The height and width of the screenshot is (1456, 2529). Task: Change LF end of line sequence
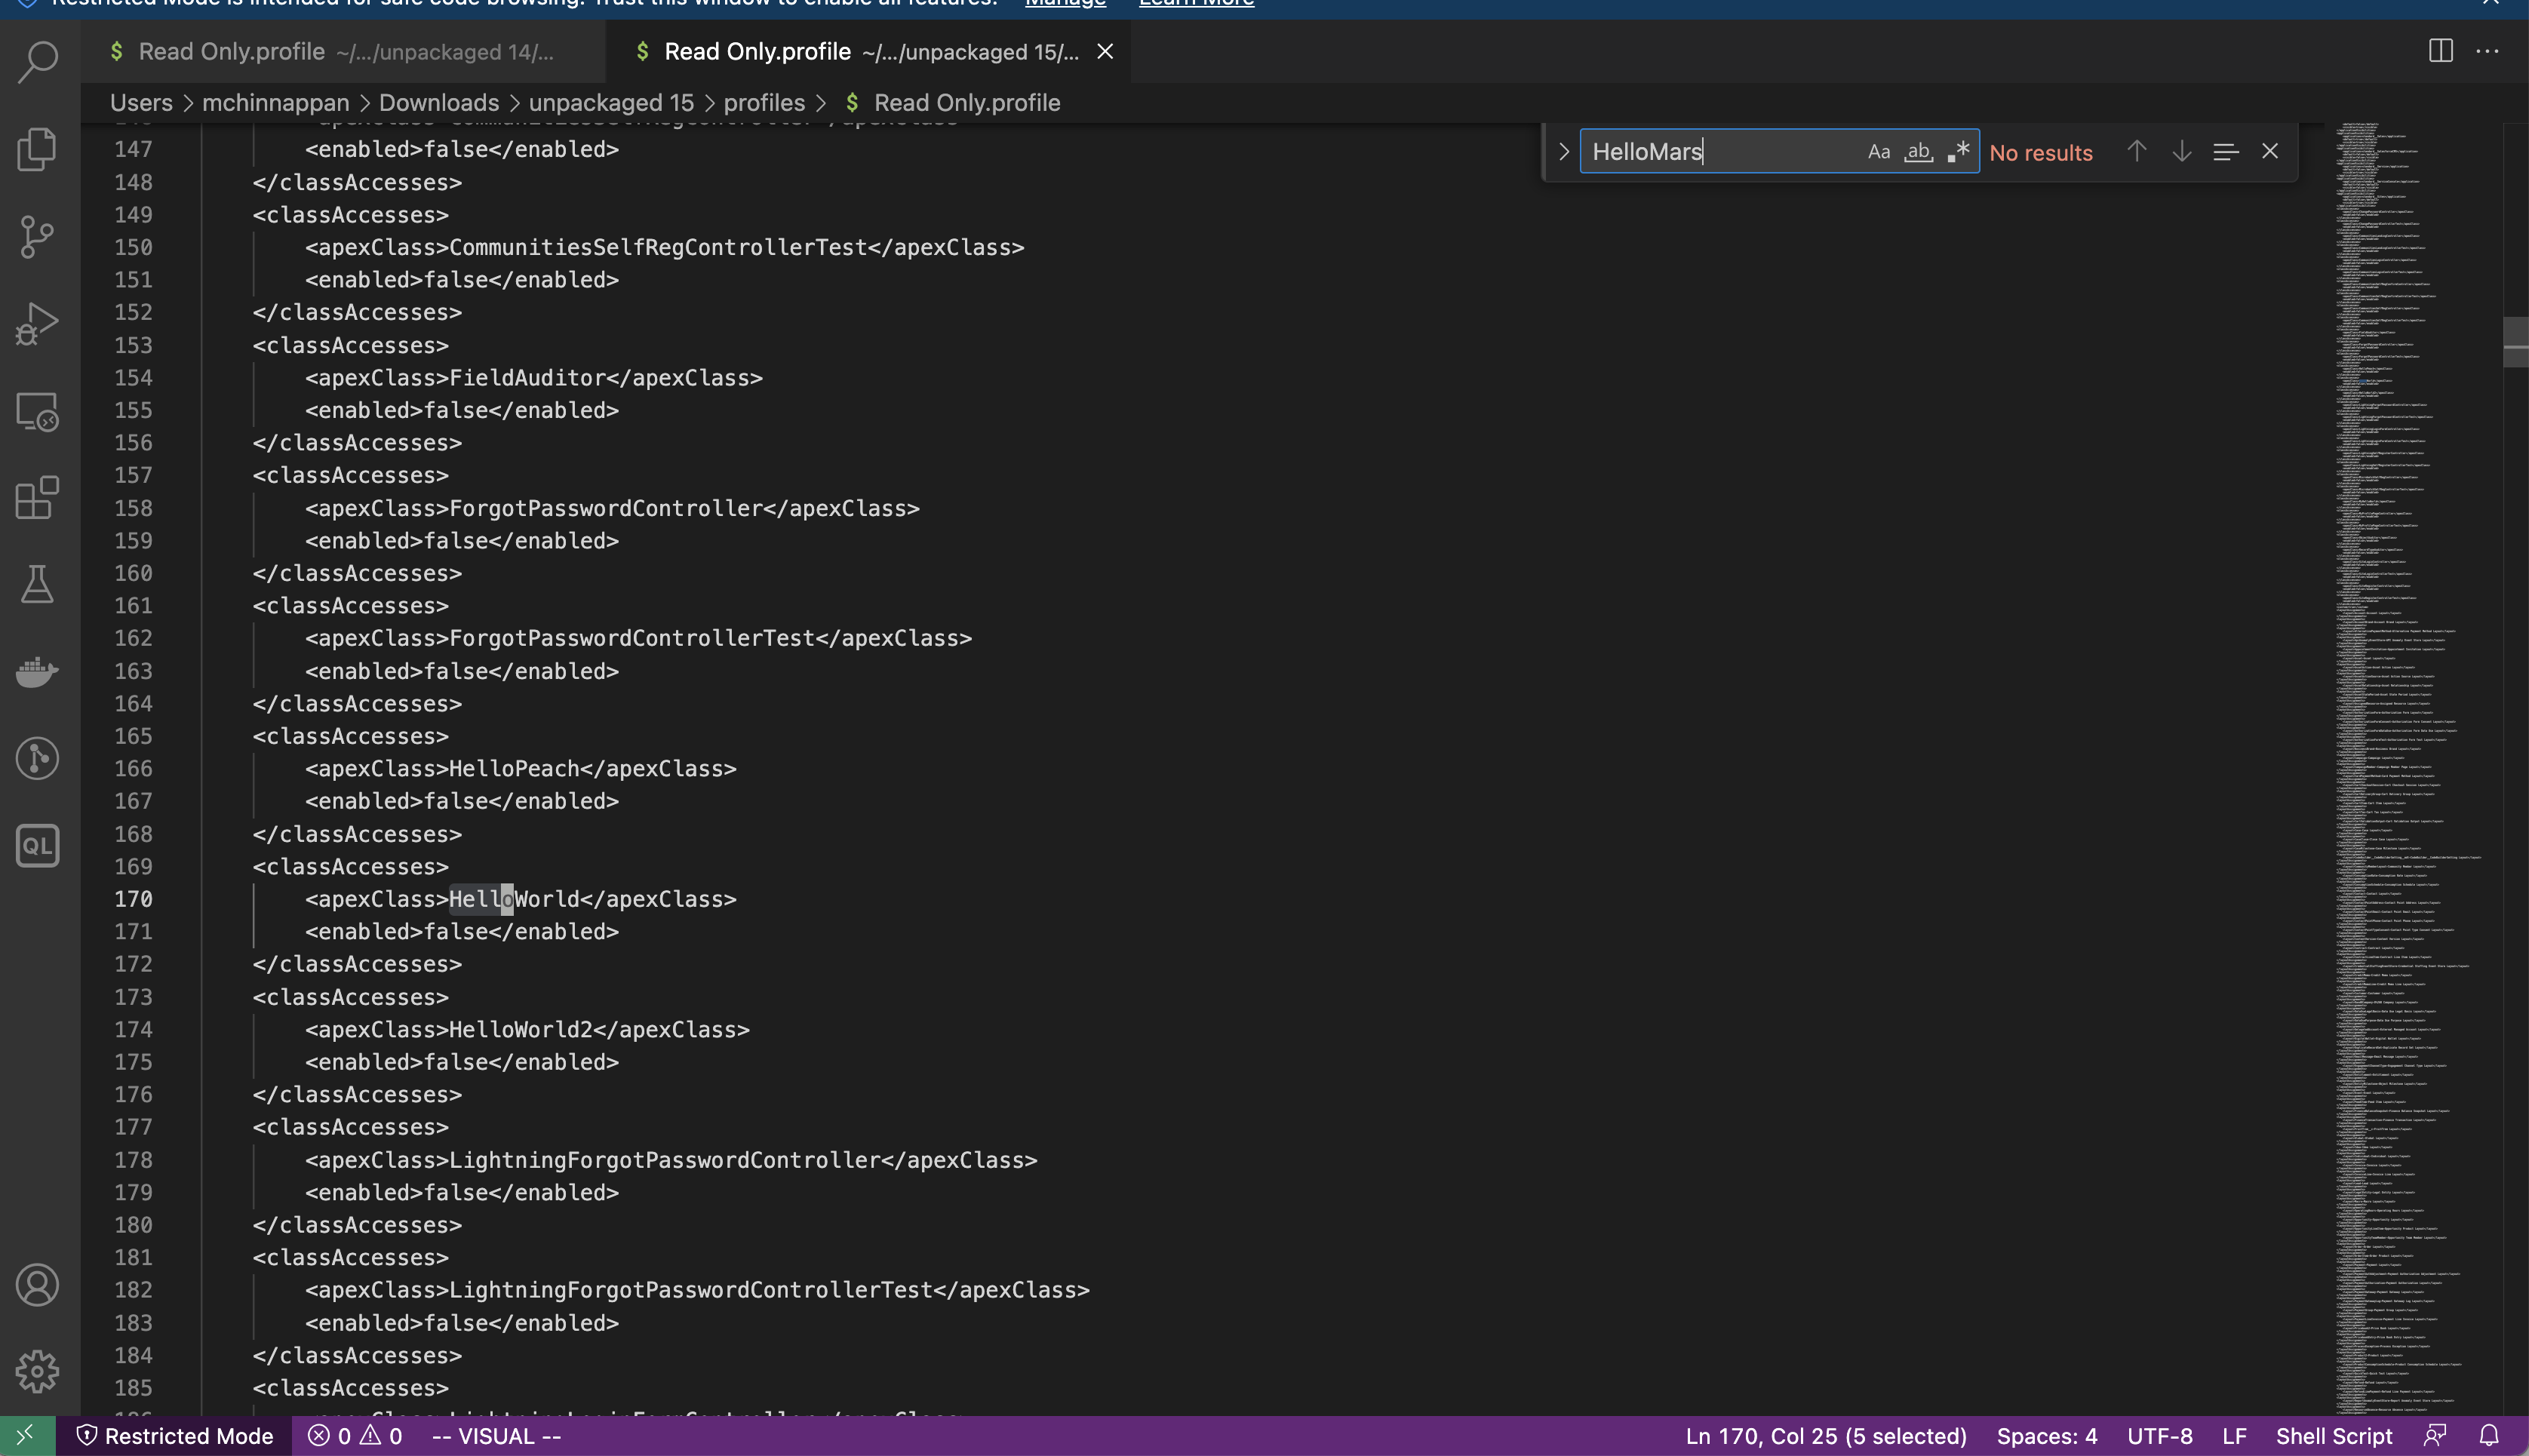tap(2235, 1436)
